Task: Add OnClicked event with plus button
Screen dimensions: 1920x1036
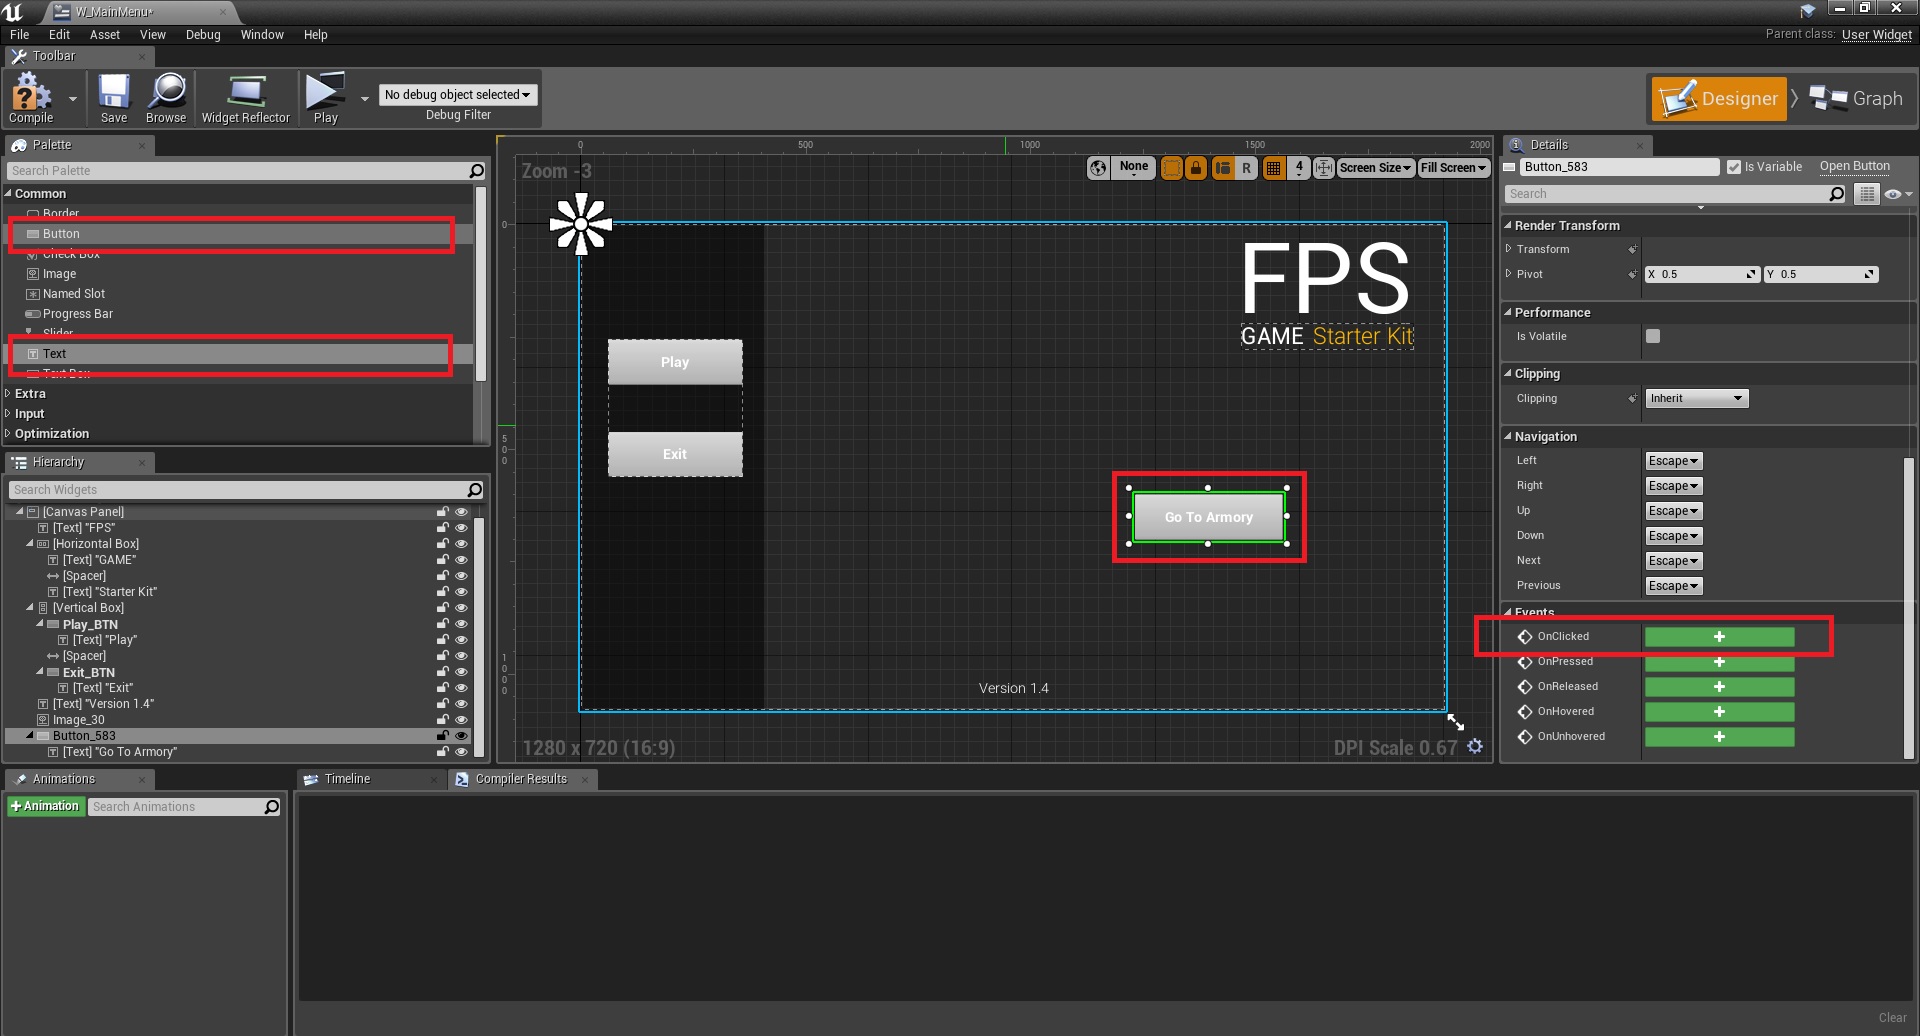Action: coord(1719,637)
